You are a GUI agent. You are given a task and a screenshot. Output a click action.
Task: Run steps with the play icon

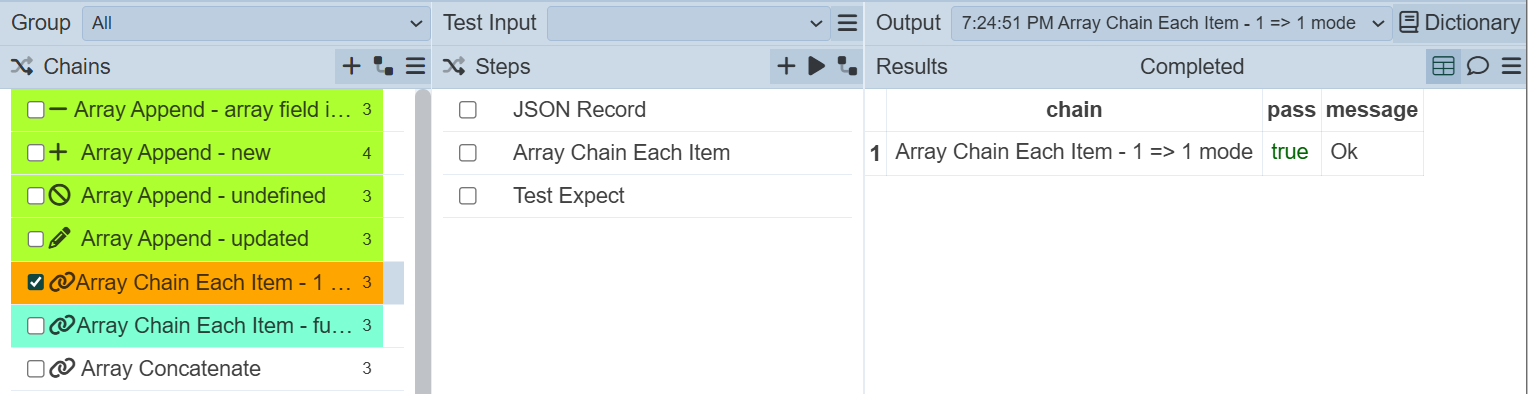point(816,67)
